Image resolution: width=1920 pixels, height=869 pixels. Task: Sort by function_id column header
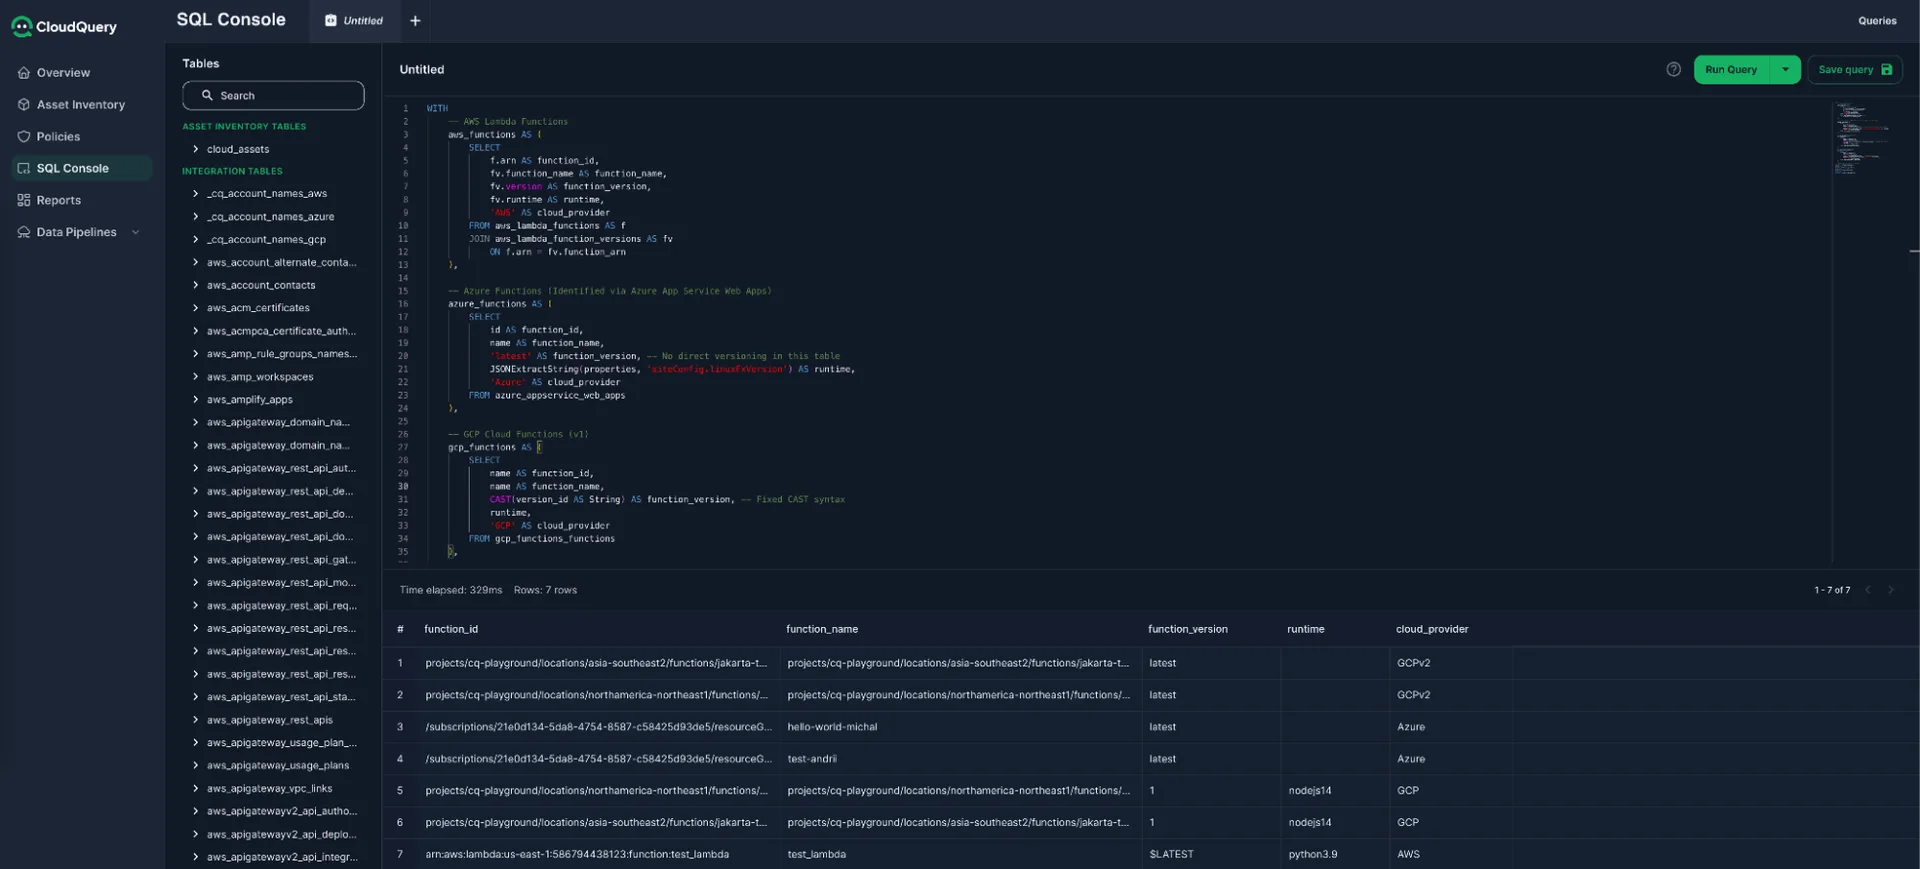451,629
